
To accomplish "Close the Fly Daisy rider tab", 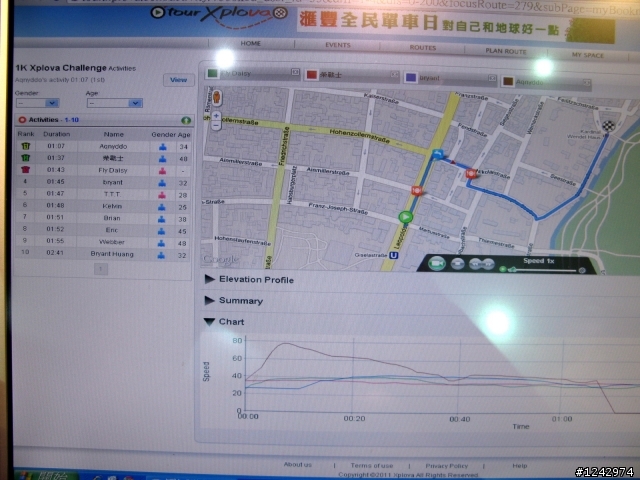I will click(295, 72).
